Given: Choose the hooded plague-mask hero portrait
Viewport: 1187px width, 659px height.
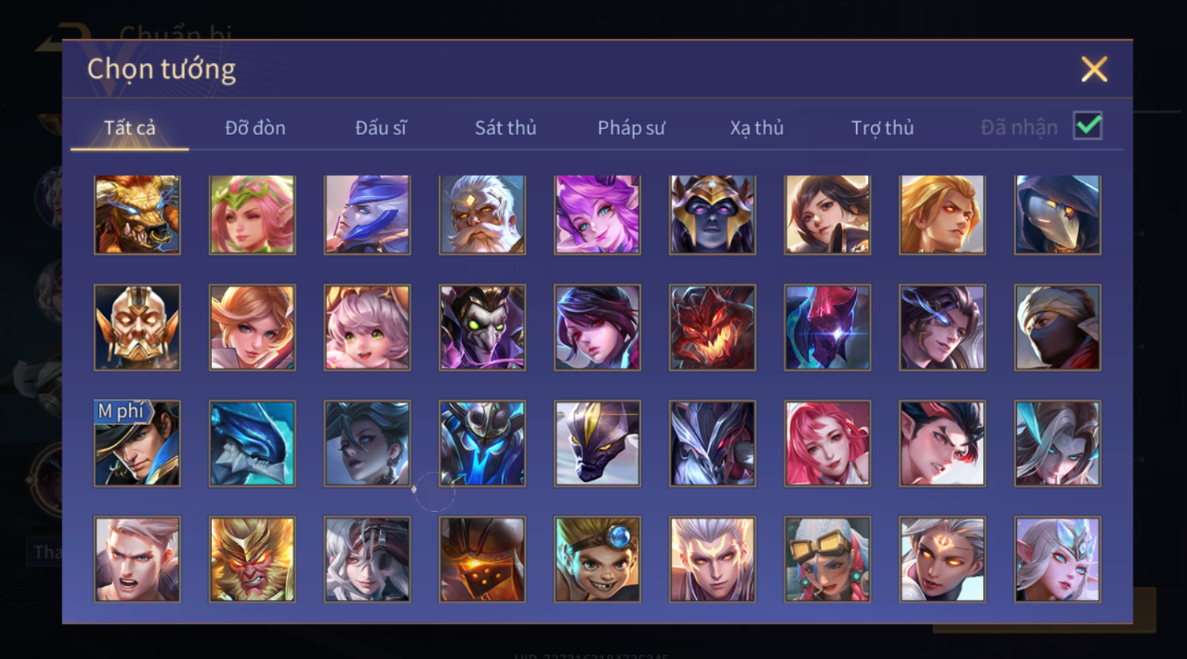Looking at the screenshot, I should pos(1058,215).
